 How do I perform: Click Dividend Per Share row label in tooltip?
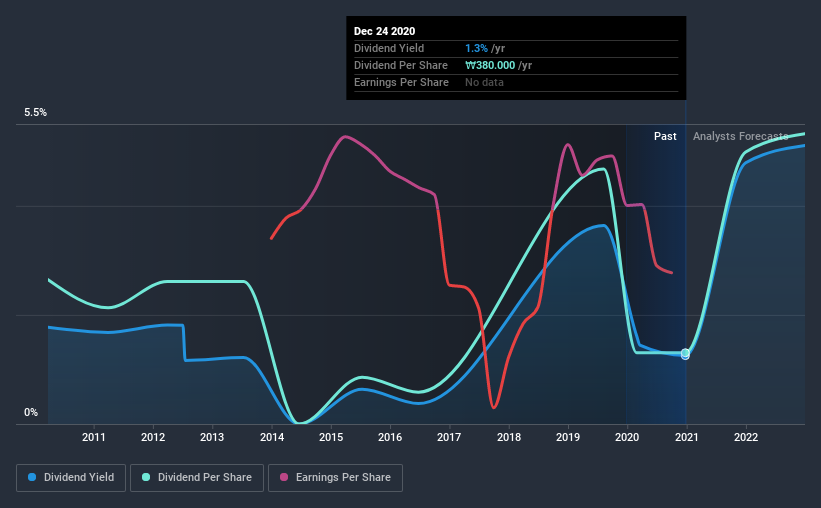401,65
